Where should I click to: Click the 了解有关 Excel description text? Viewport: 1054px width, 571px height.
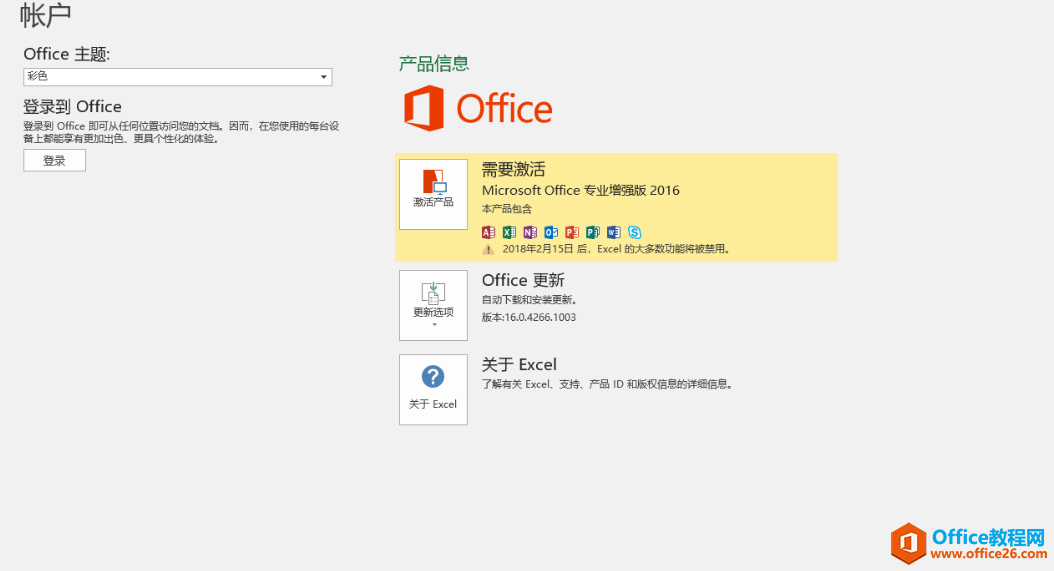point(608,384)
